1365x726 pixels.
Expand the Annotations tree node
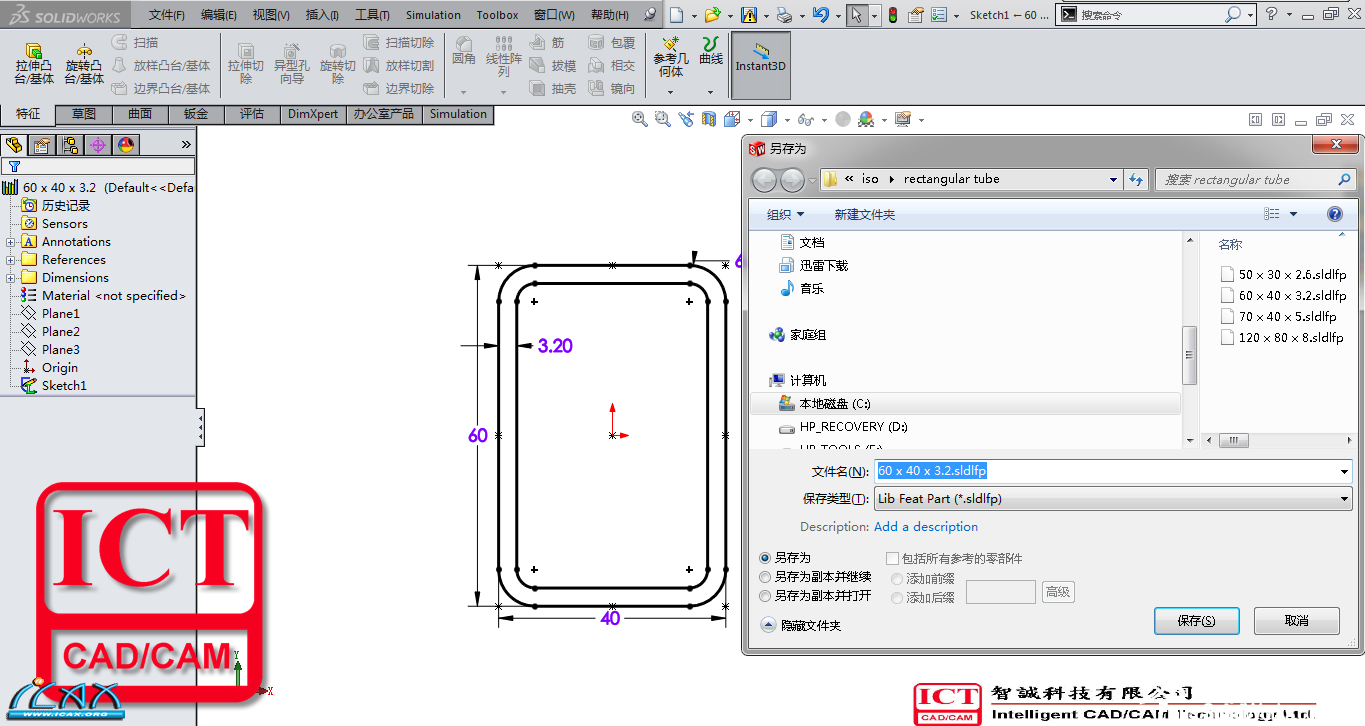coord(10,242)
